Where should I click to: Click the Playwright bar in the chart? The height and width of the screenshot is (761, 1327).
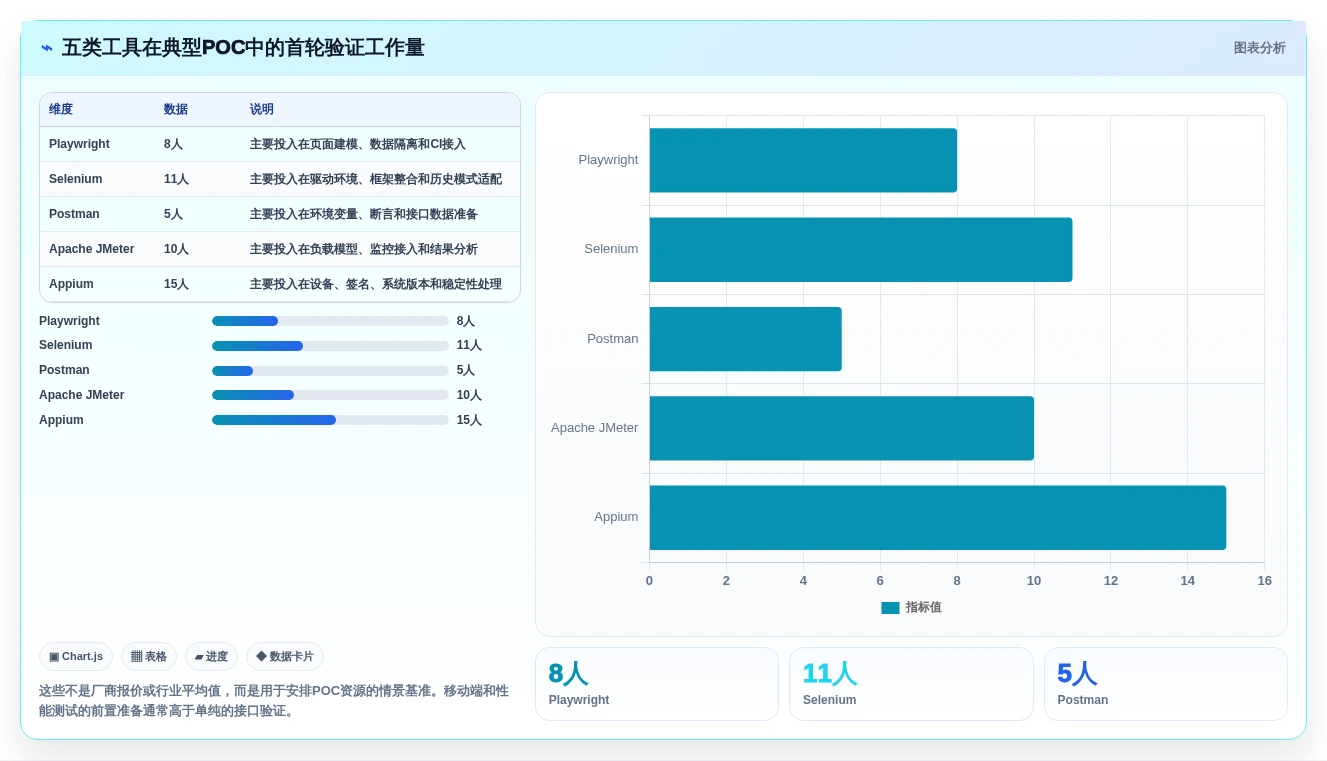click(803, 160)
